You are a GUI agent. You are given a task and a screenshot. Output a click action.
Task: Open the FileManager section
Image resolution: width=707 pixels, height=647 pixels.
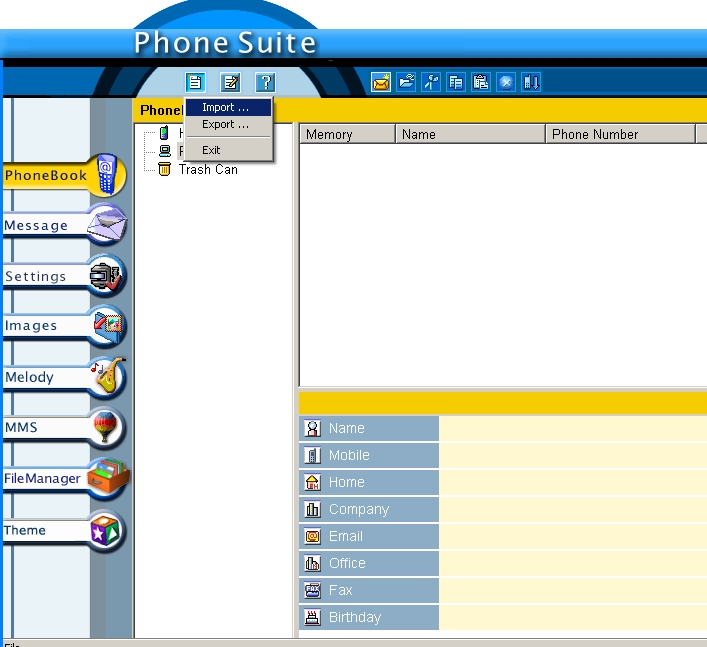click(65, 478)
